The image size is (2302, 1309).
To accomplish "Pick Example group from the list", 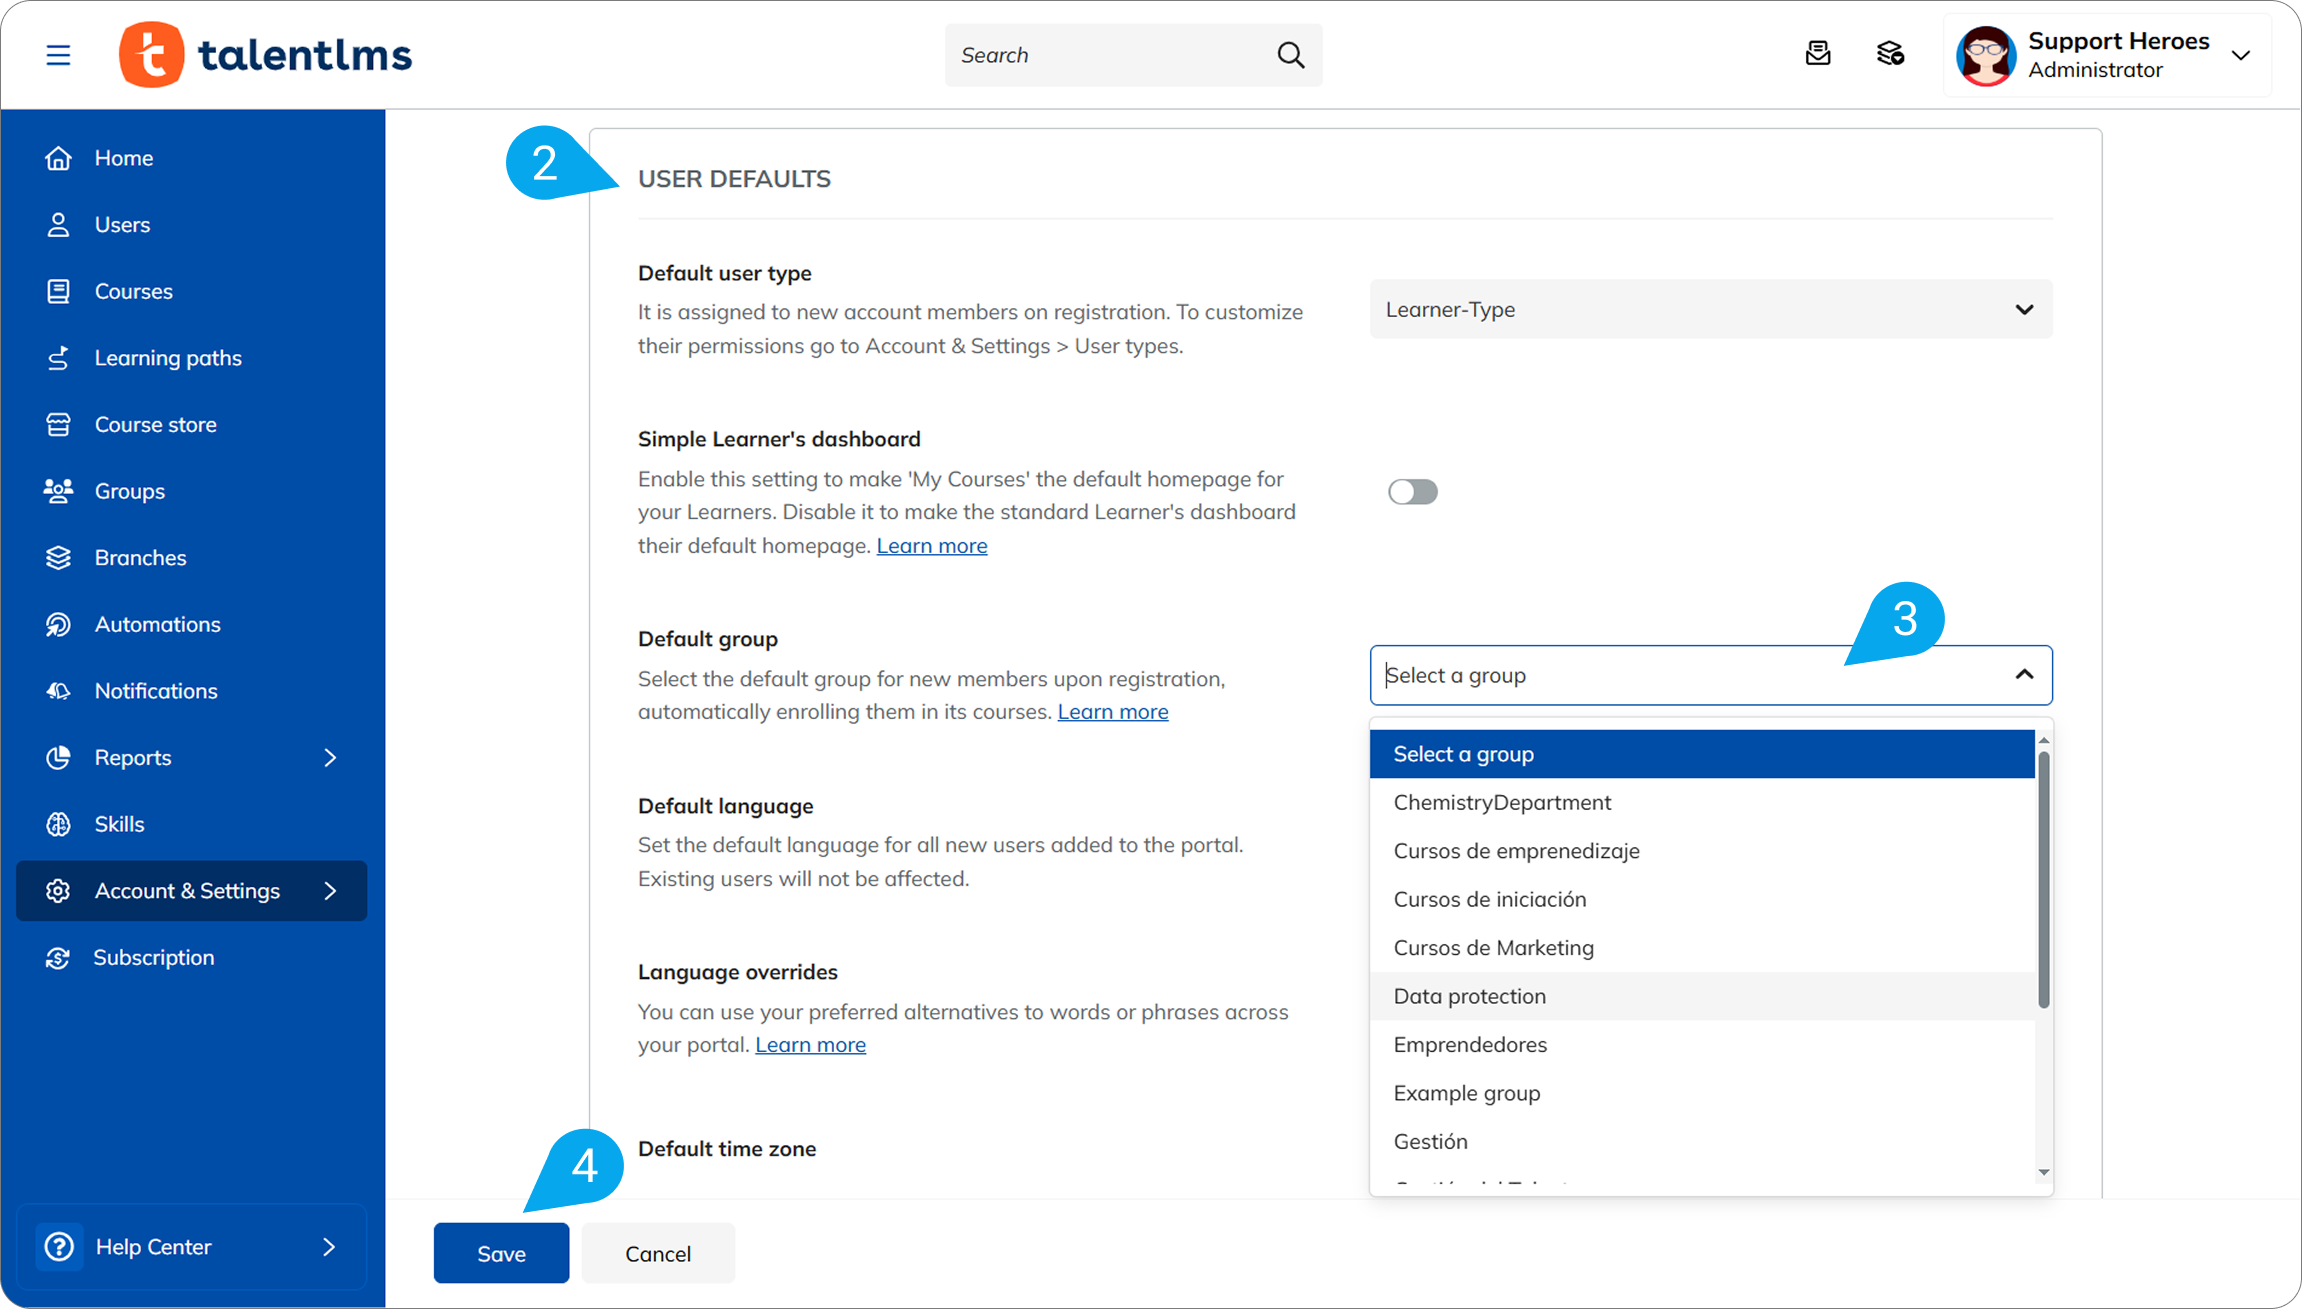I will point(1466,1093).
